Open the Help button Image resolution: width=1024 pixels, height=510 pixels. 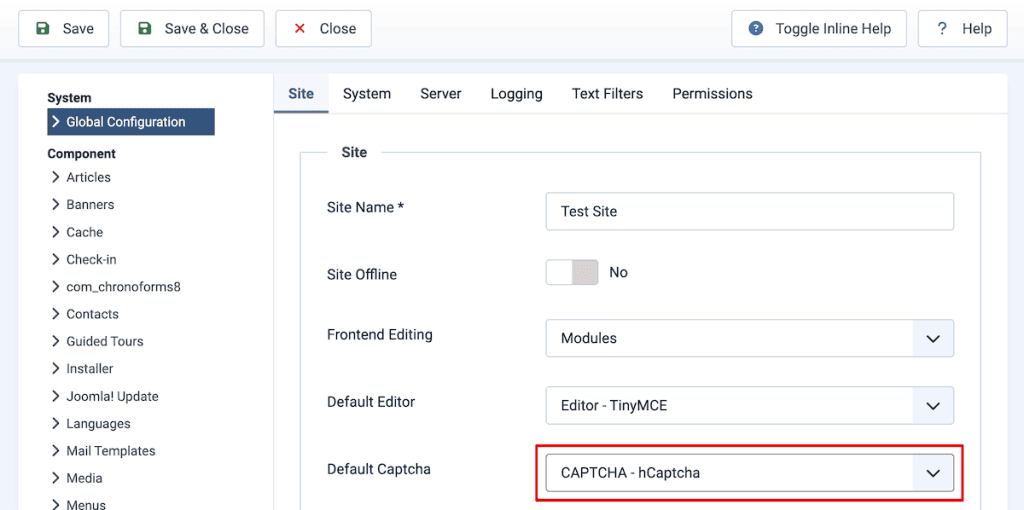pyautogui.click(x=963, y=29)
